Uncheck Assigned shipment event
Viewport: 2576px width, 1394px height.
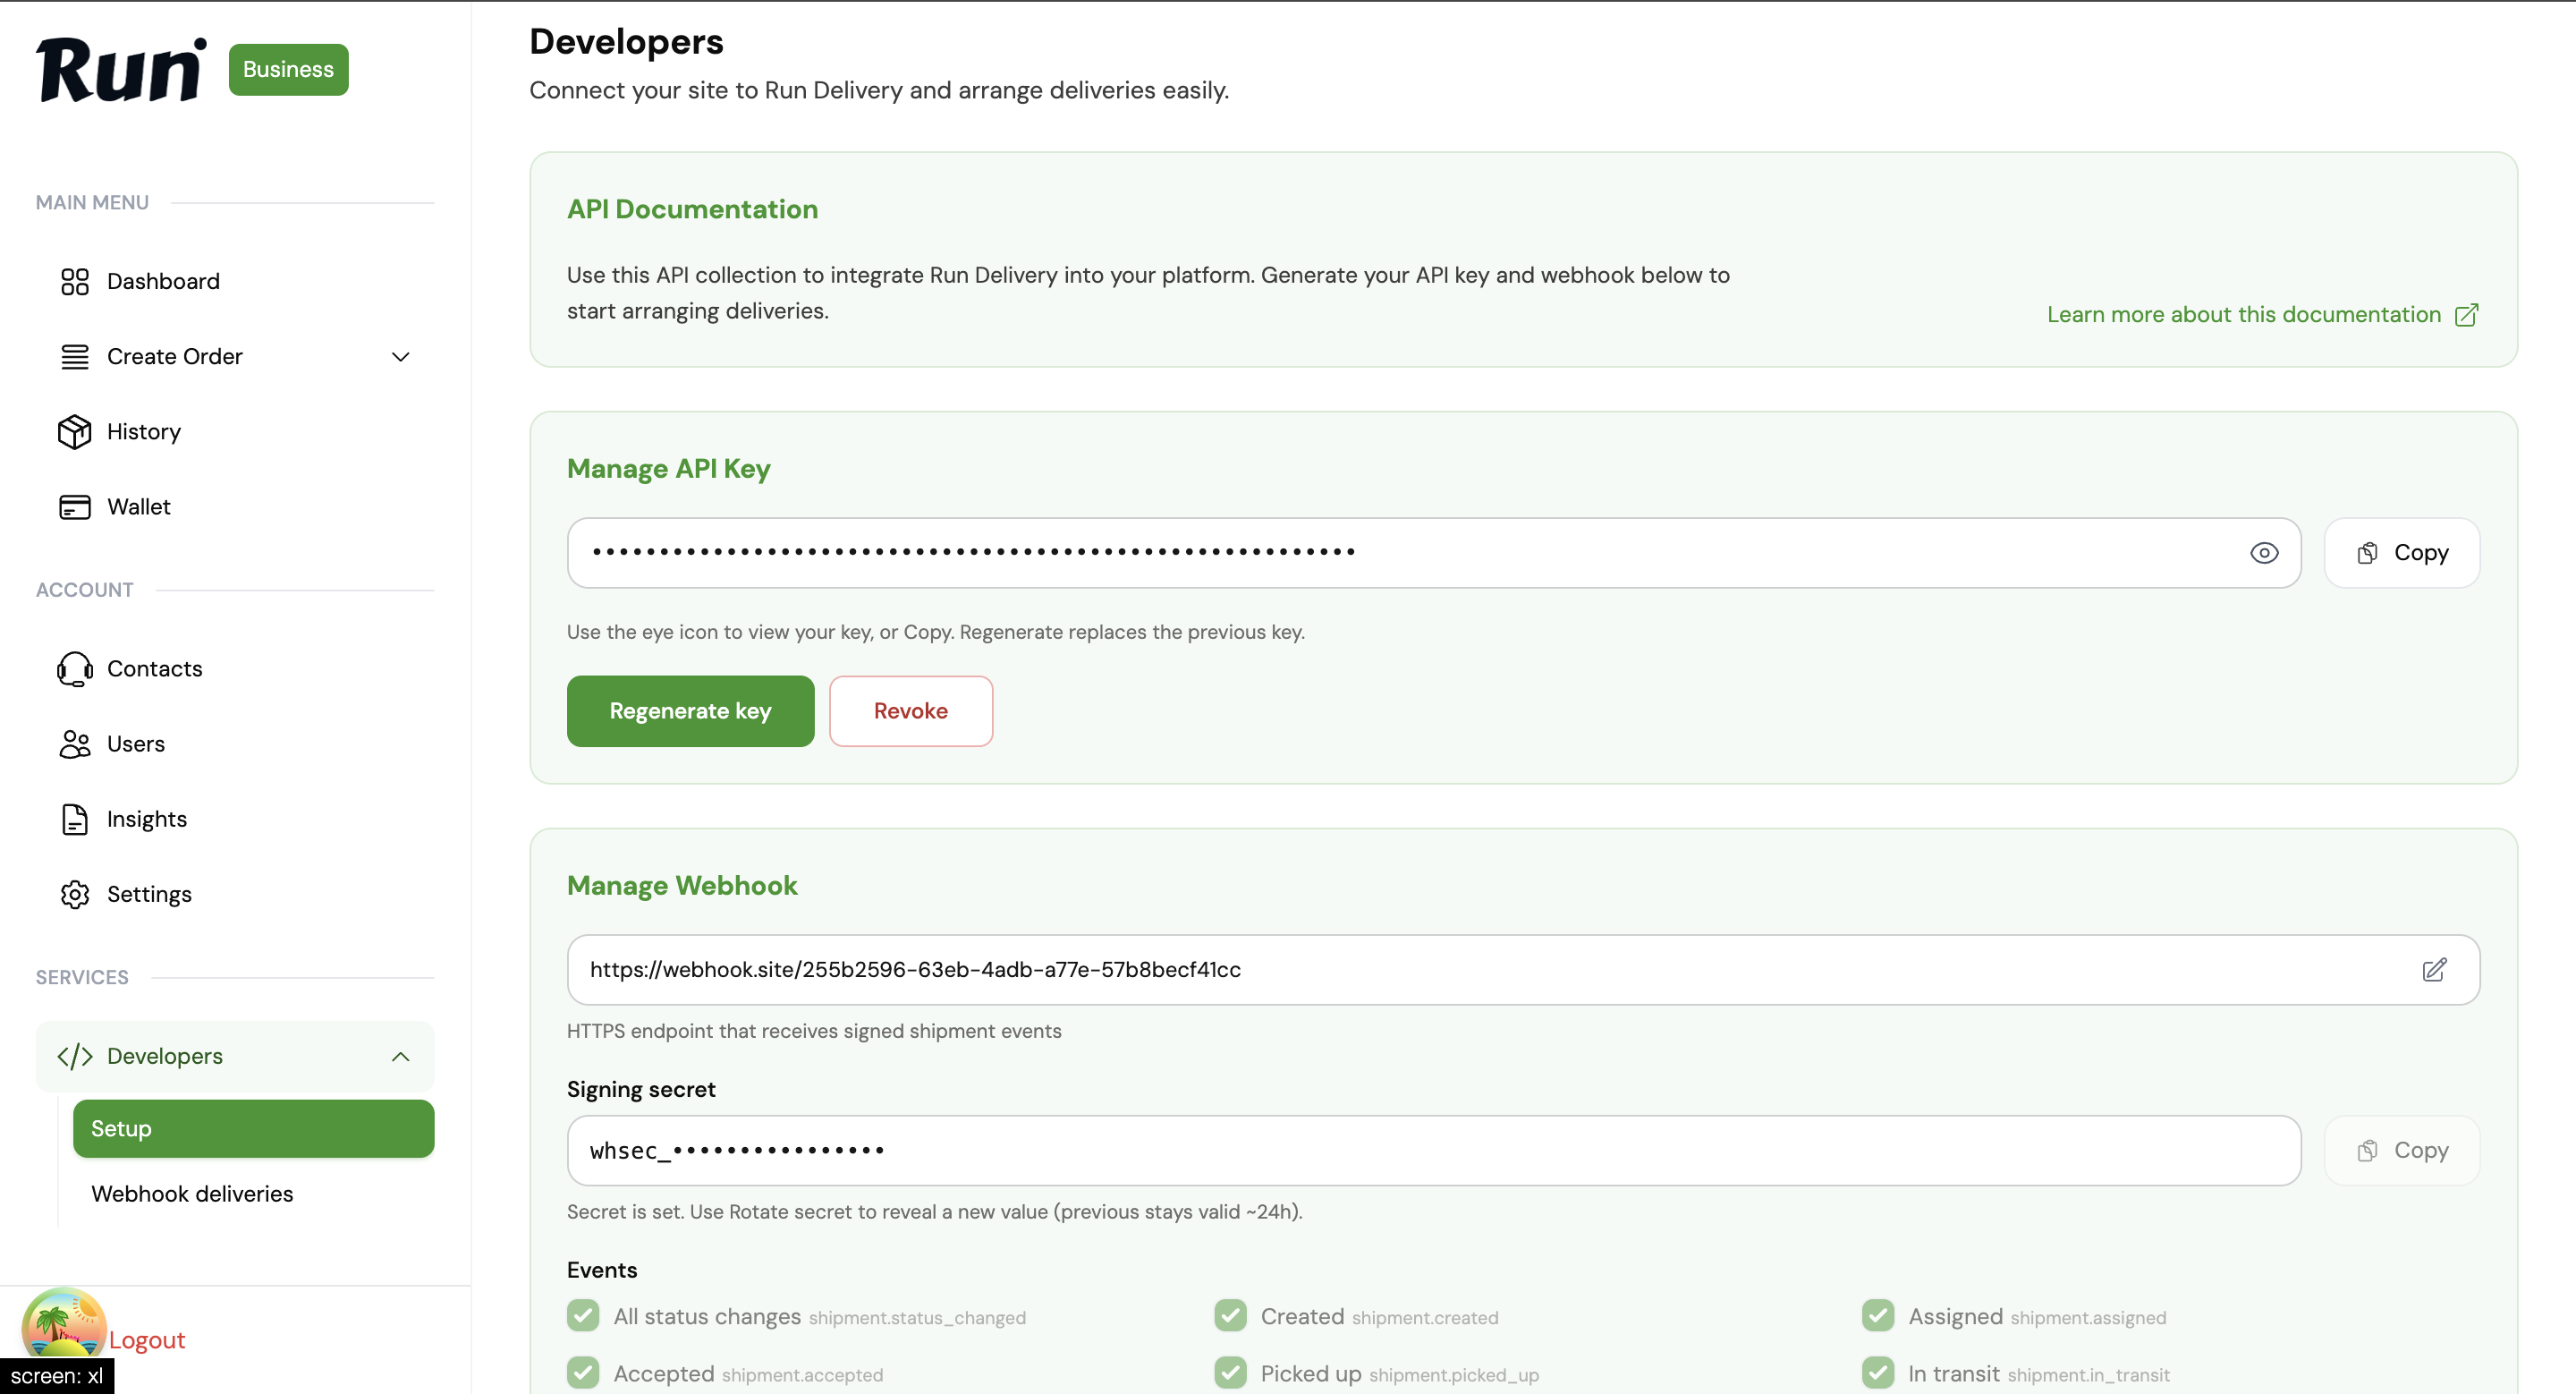coord(1878,1316)
